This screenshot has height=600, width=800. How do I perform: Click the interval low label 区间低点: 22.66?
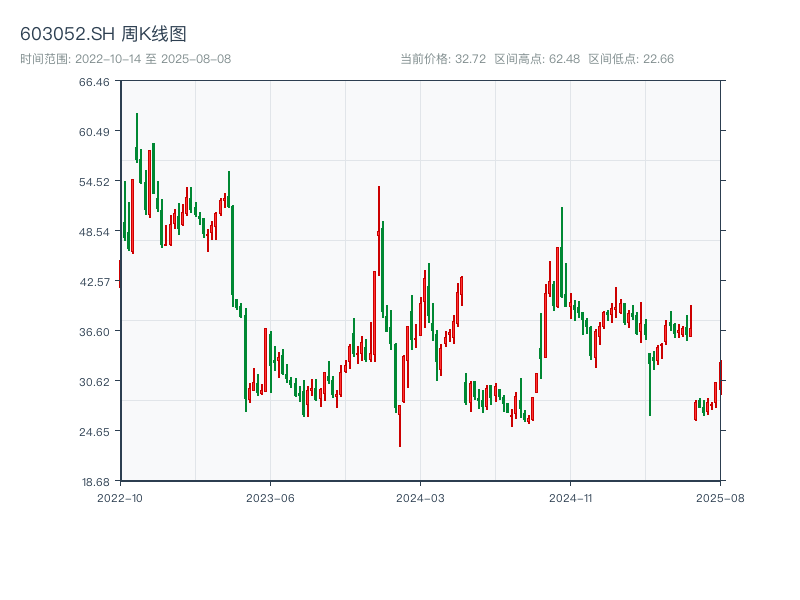631,59
